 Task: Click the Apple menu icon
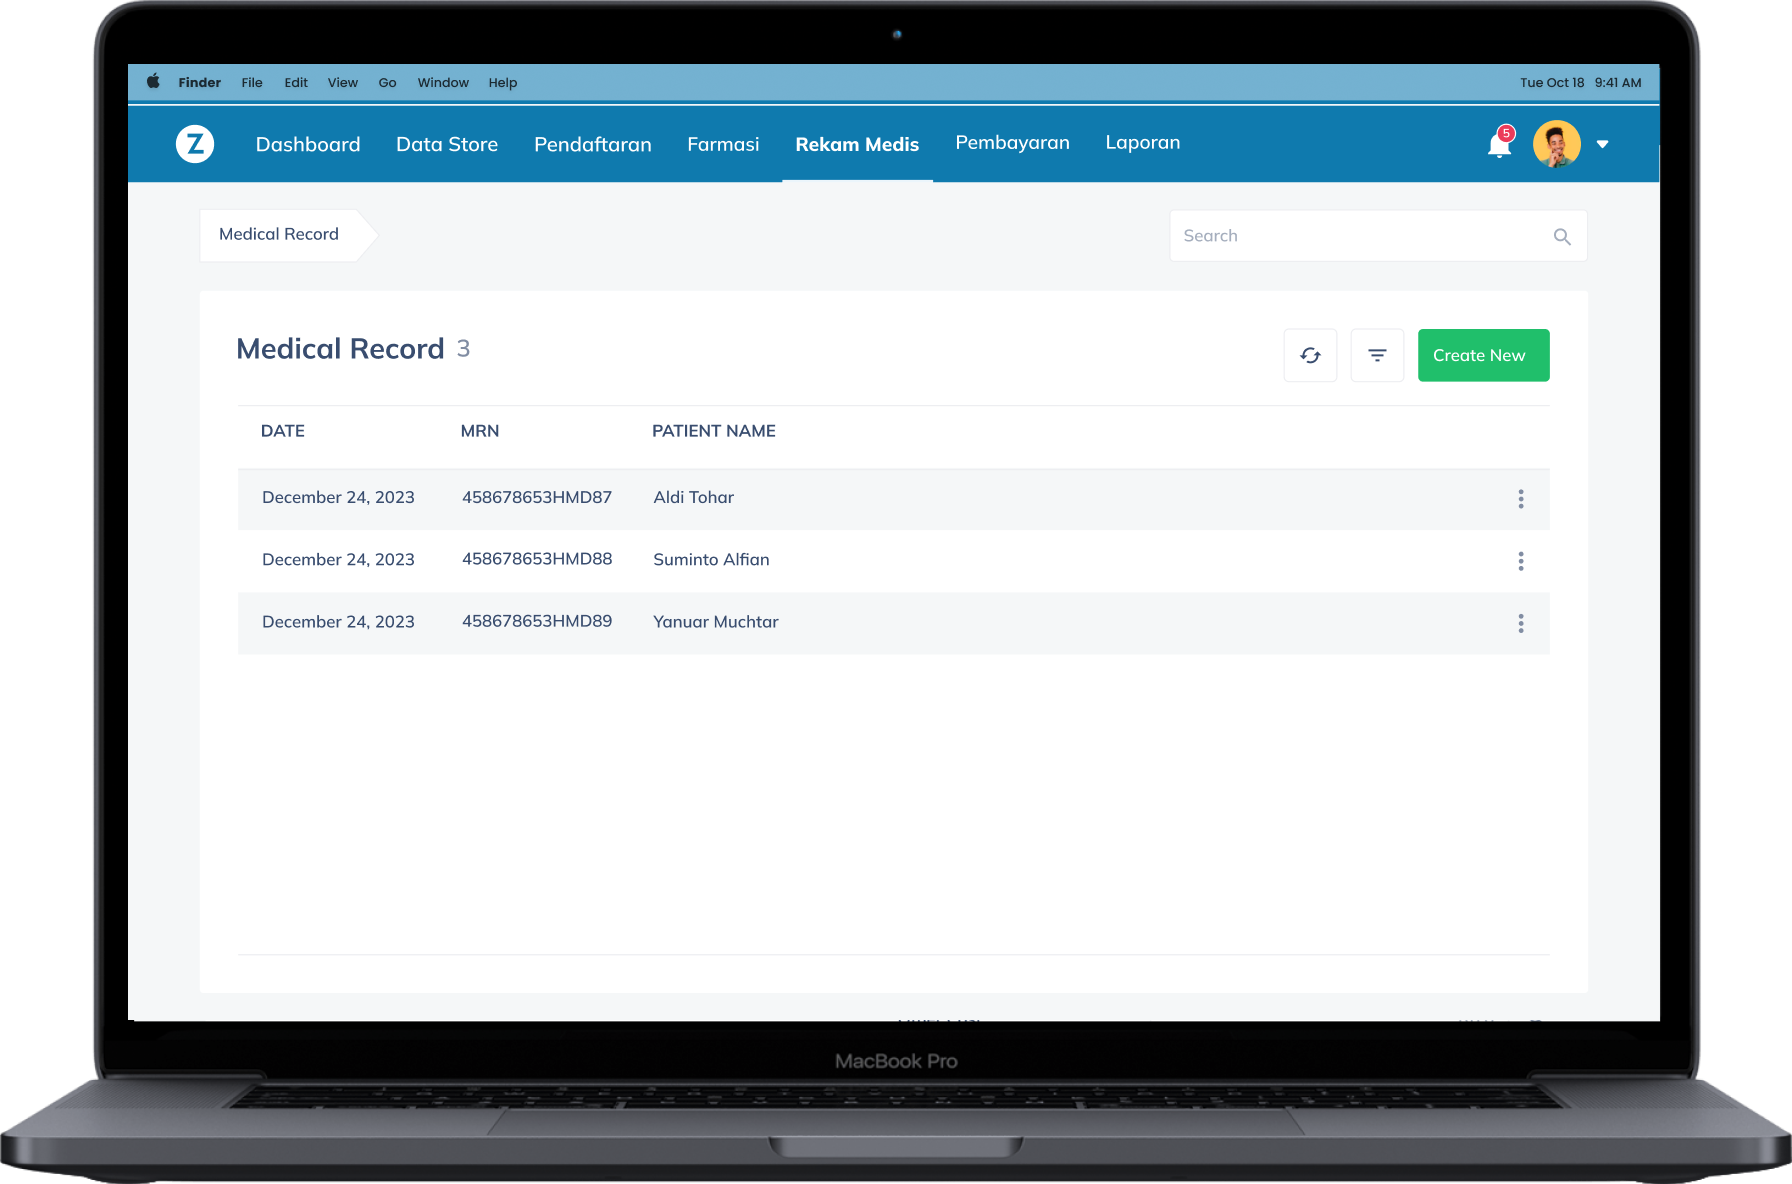click(x=153, y=82)
